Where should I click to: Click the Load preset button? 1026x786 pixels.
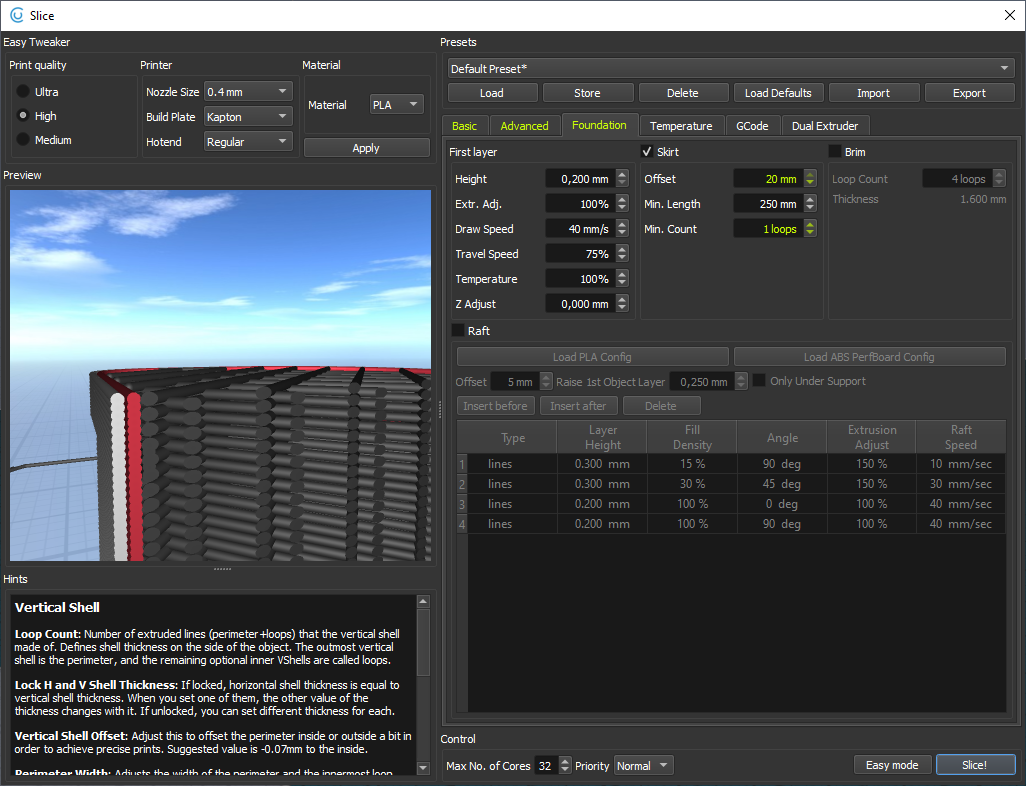tap(492, 93)
